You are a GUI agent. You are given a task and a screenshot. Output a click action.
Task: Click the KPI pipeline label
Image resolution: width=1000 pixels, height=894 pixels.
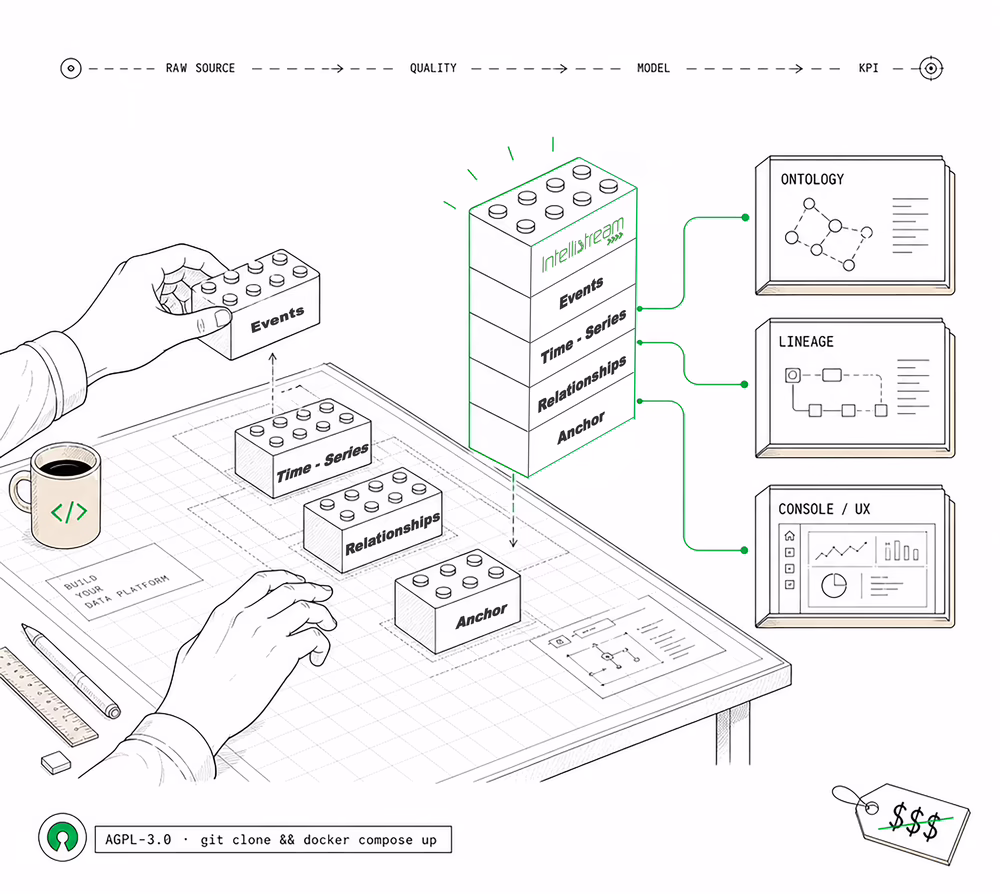coord(868,68)
